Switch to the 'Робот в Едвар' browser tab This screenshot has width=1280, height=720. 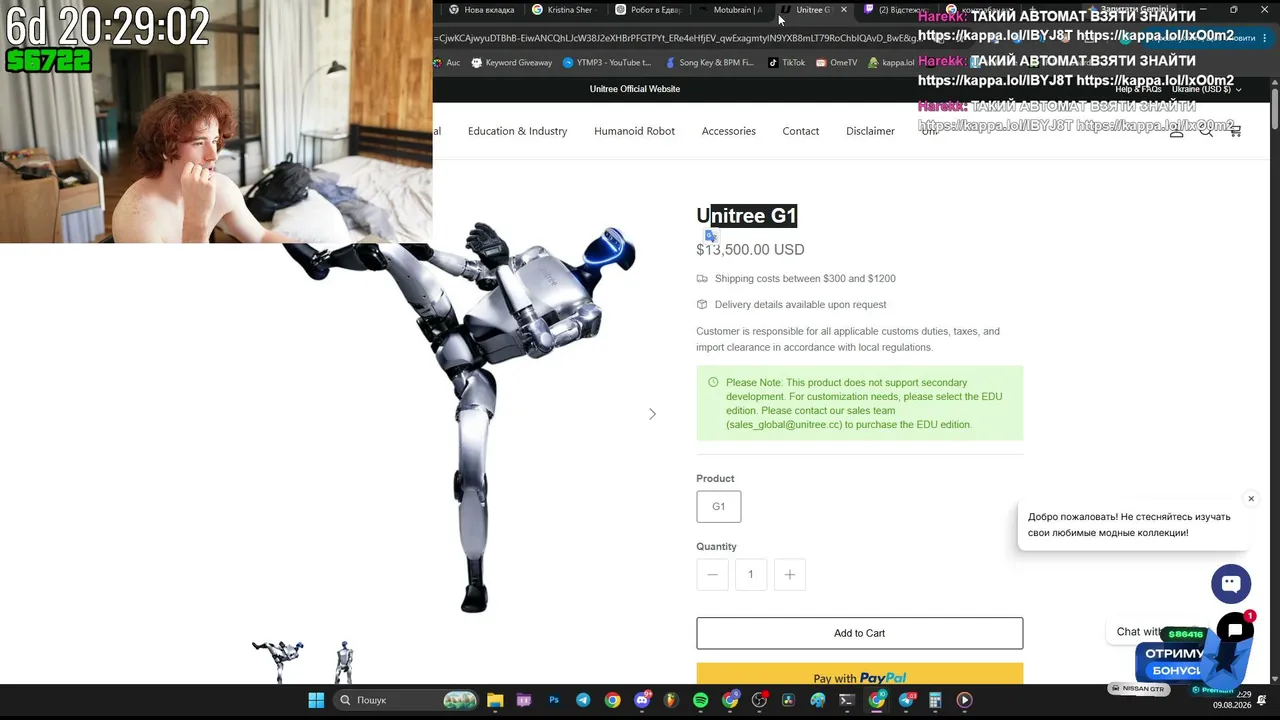click(648, 10)
